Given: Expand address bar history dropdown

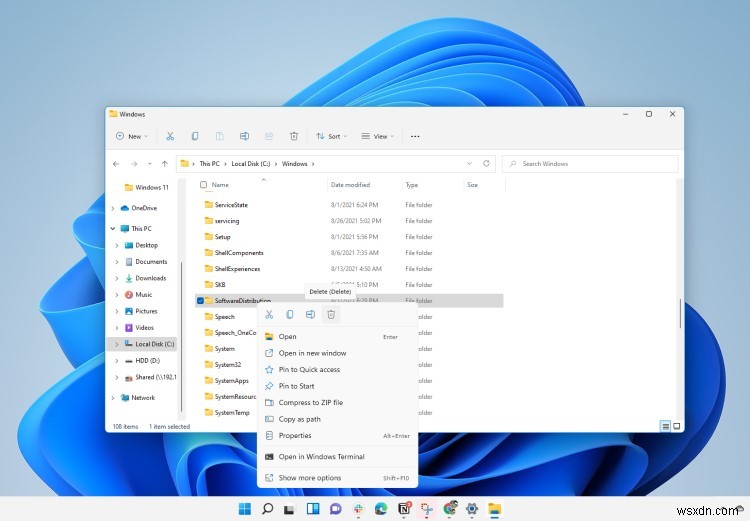Looking at the screenshot, I should pos(469,163).
